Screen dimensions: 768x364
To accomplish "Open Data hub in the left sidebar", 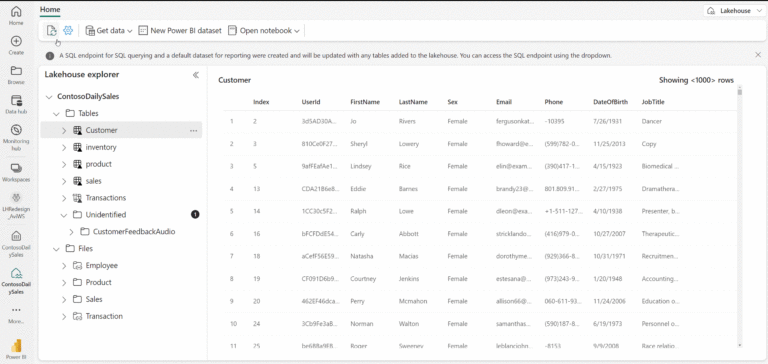I will (x=16, y=104).
